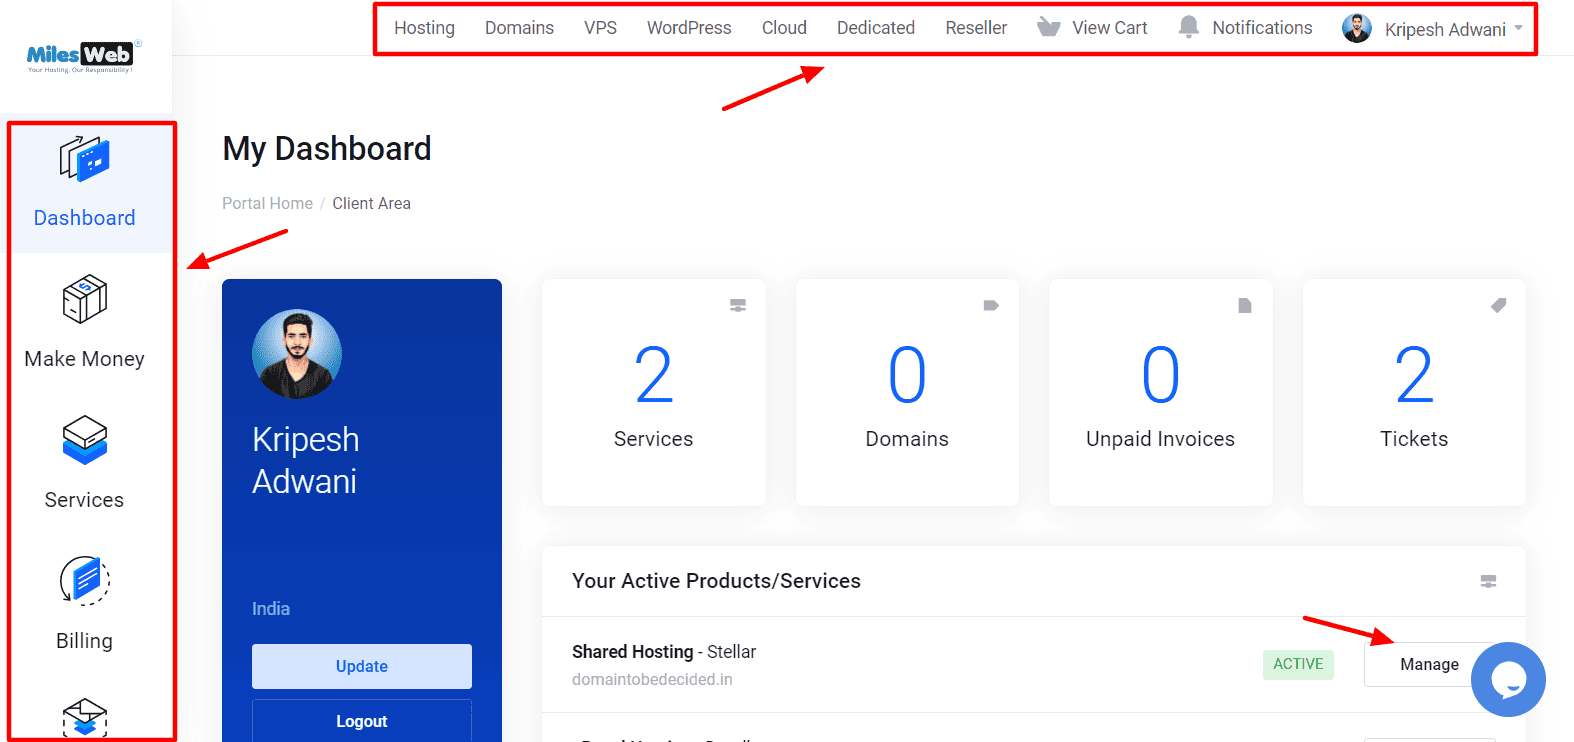
Task: Click the Tickets label on the stat card
Action: (1414, 439)
